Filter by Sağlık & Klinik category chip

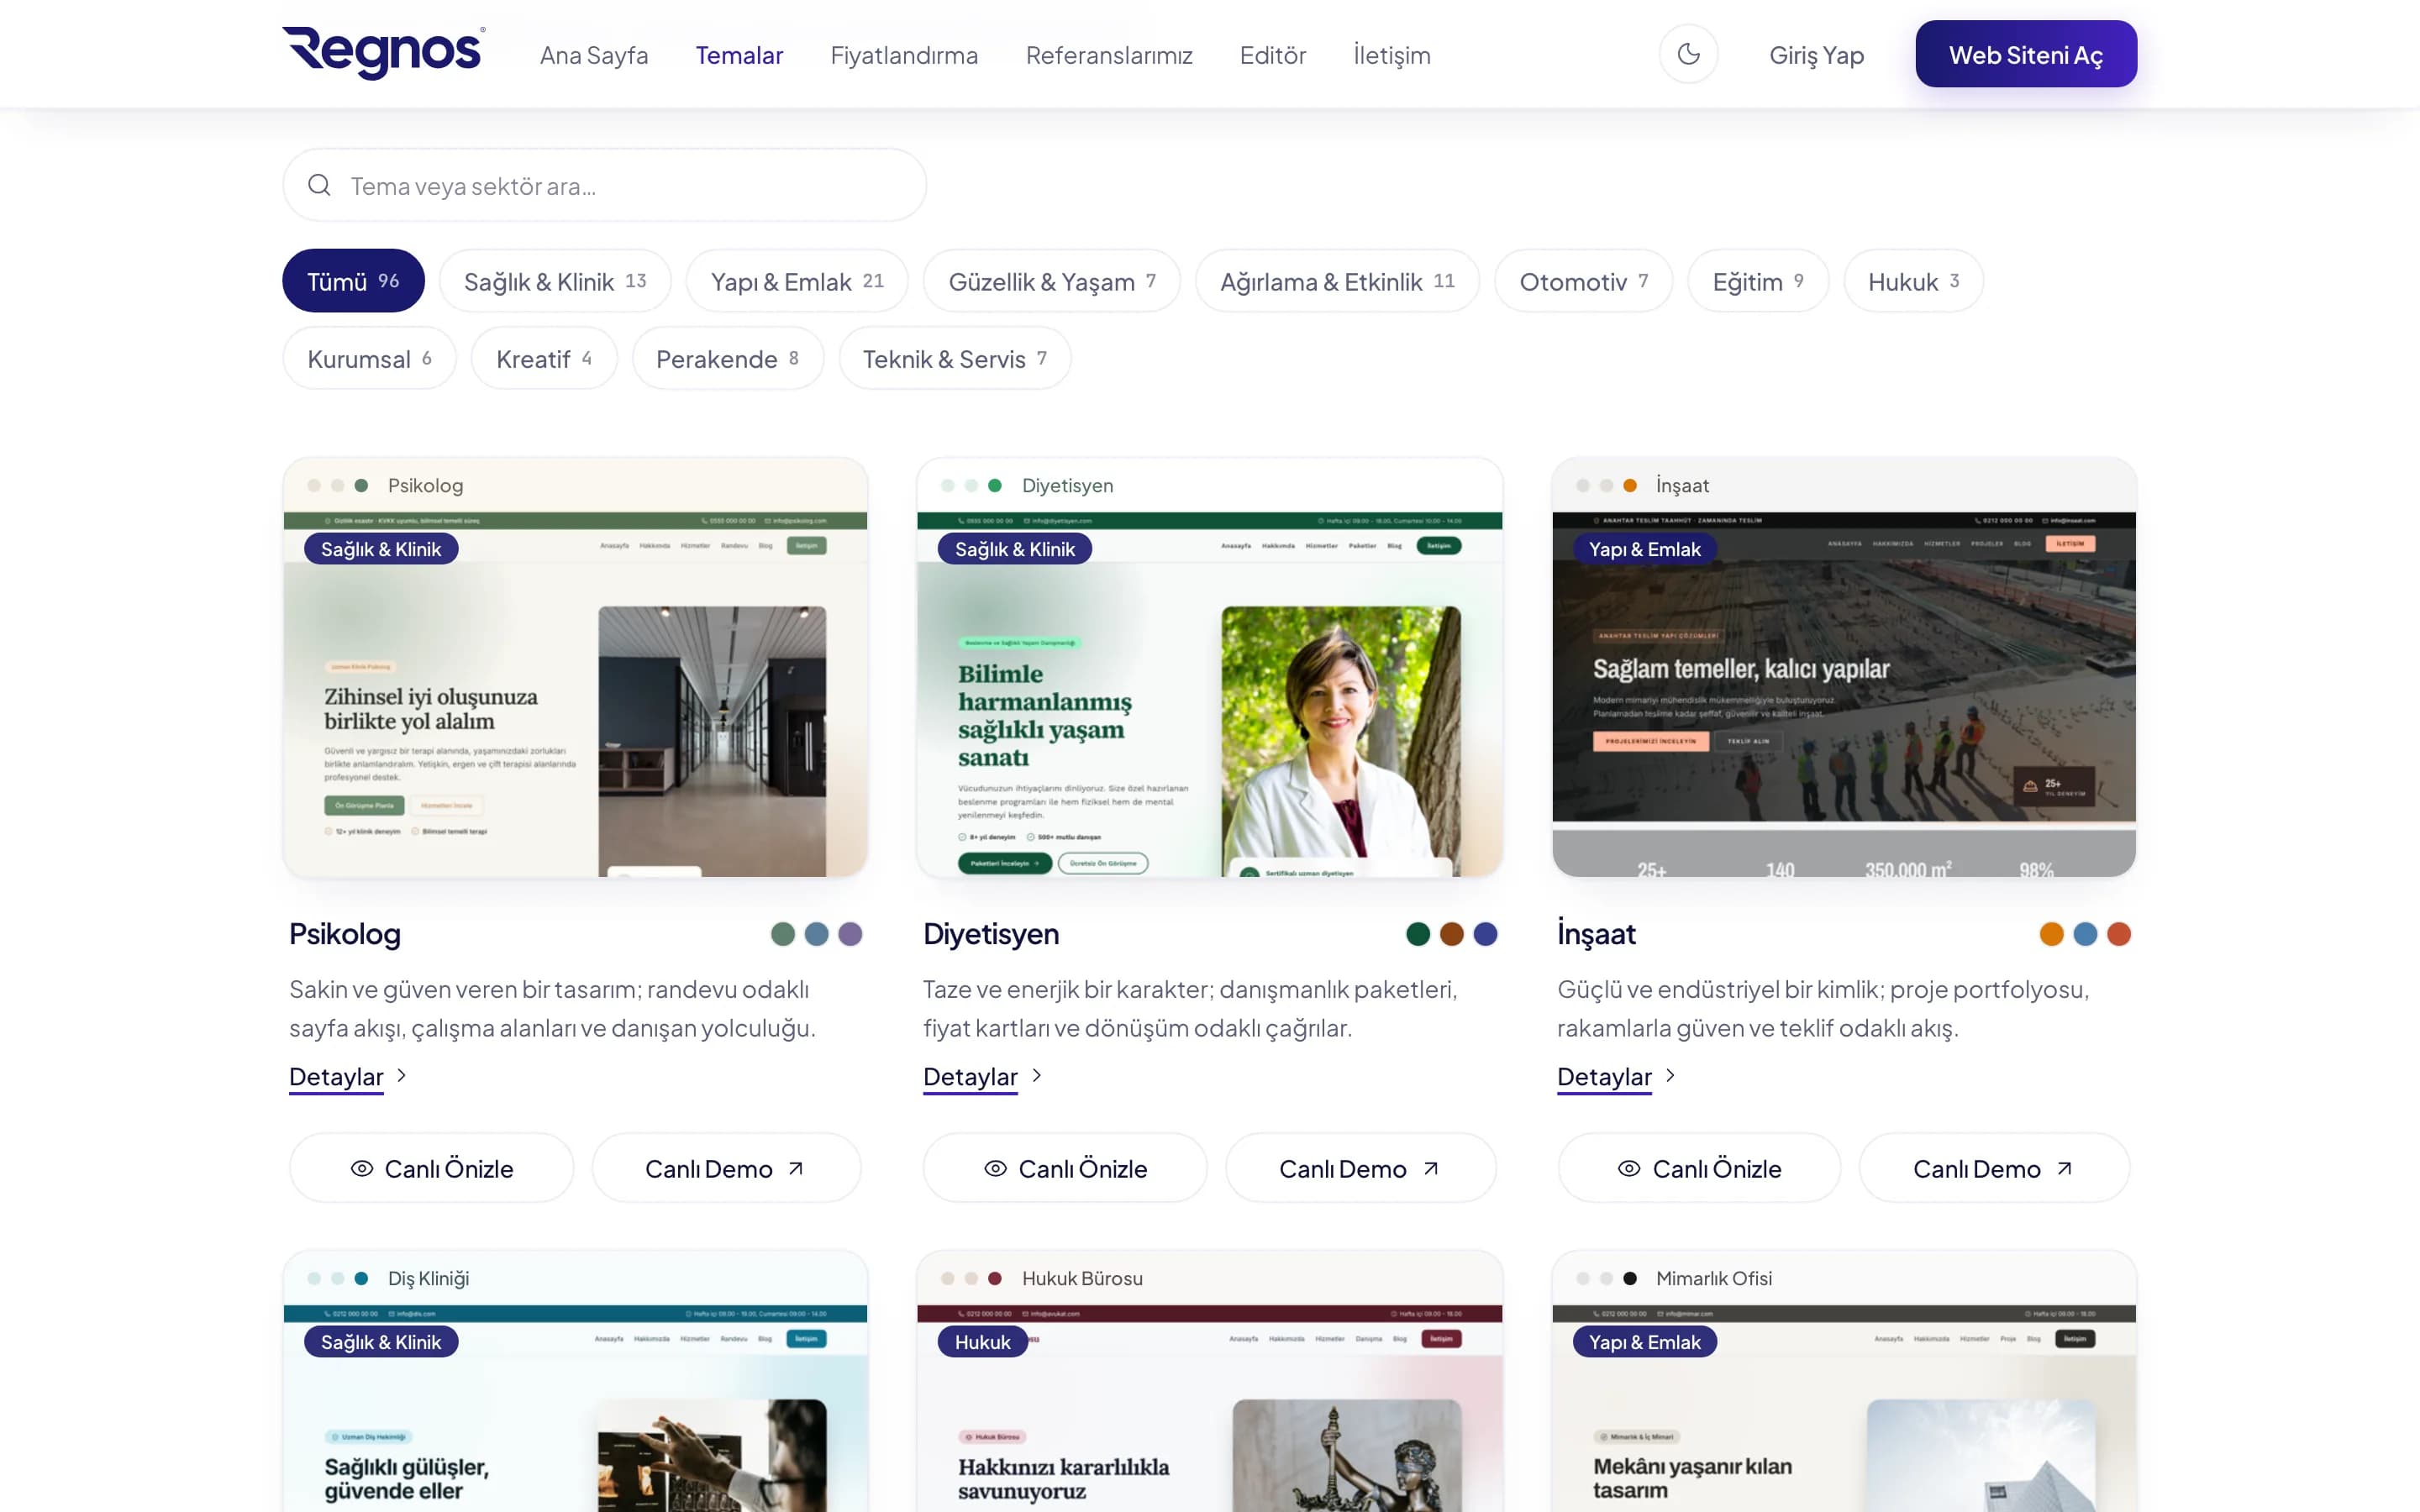pyautogui.click(x=555, y=281)
